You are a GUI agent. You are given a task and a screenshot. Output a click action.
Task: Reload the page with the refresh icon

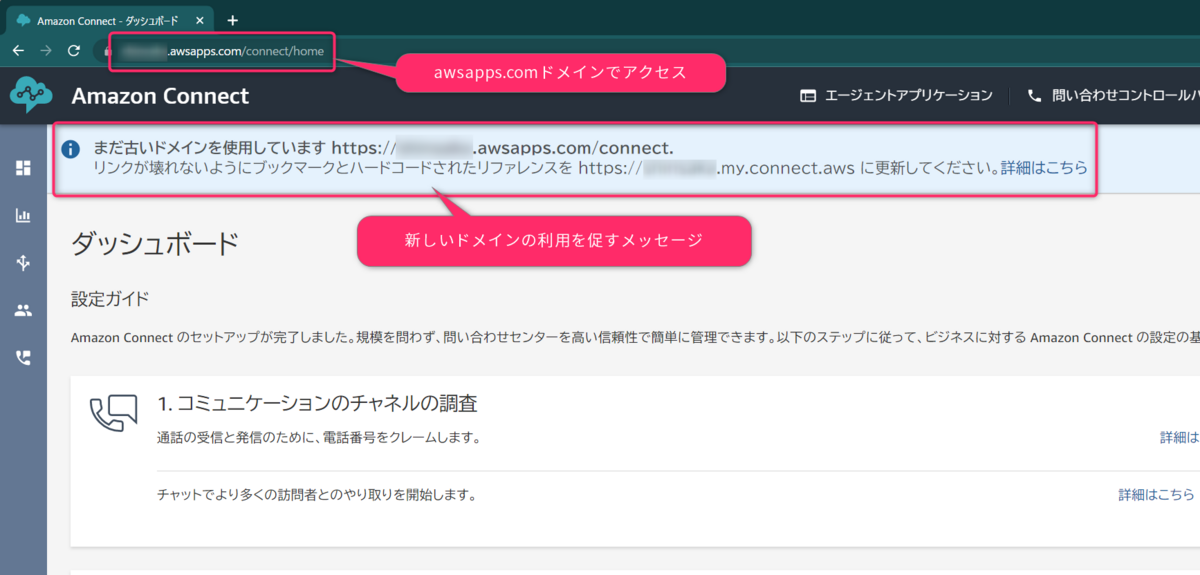[73, 51]
